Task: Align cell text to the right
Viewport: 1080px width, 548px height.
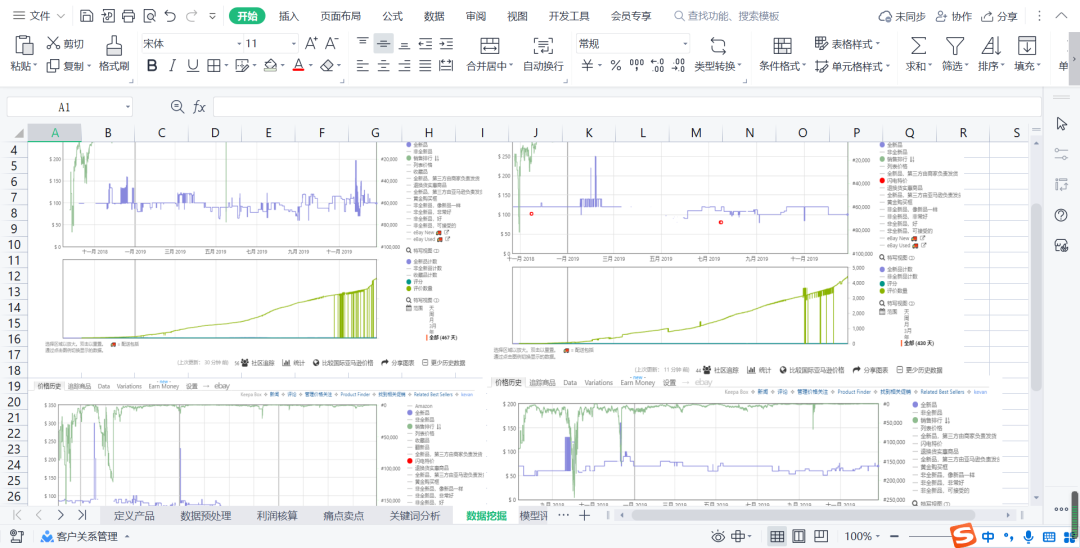Action: tap(404, 66)
